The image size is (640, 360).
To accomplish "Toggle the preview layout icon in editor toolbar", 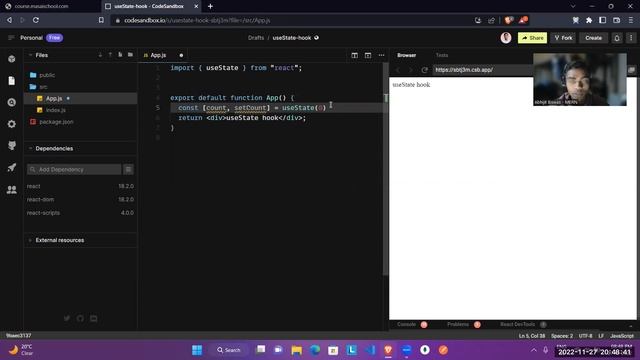I will tap(368, 55).
